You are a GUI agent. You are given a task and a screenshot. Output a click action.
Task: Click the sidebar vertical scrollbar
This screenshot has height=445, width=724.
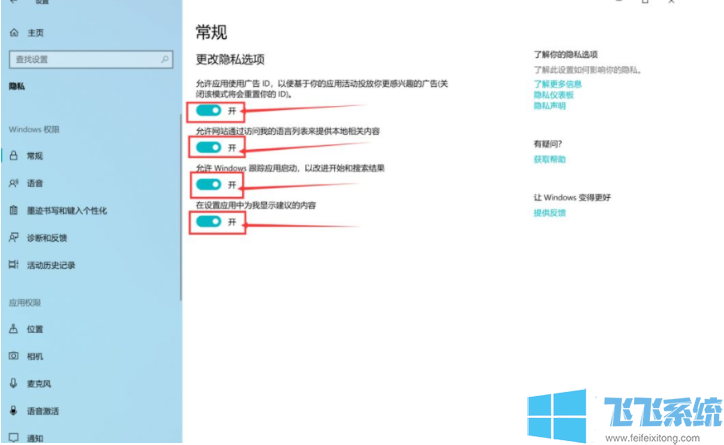coord(181,208)
